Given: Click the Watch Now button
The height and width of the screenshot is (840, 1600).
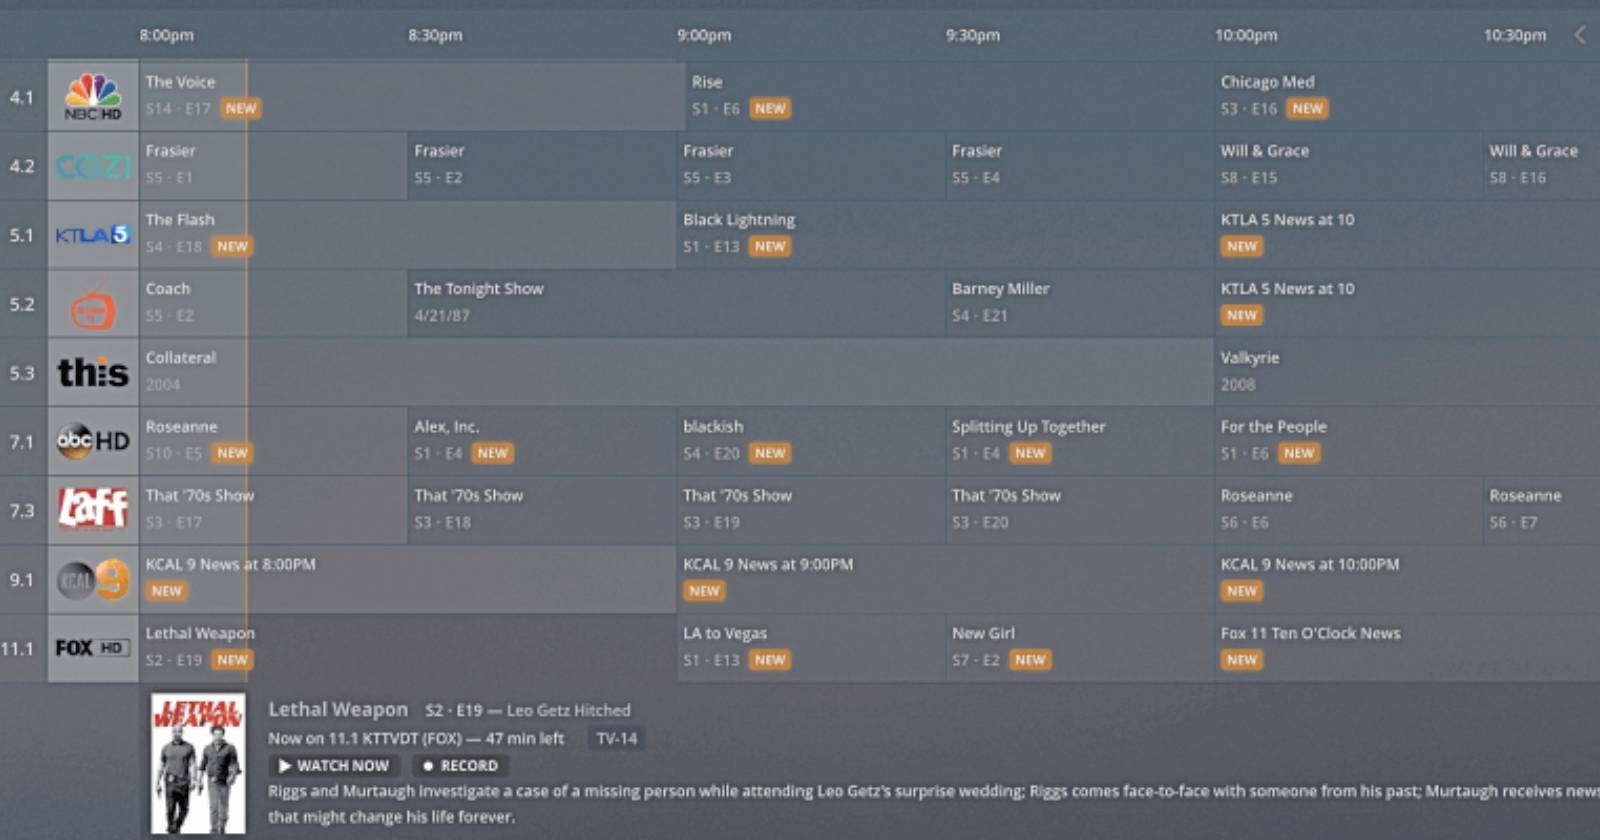Looking at the screenshot, I should coord(334,766).
